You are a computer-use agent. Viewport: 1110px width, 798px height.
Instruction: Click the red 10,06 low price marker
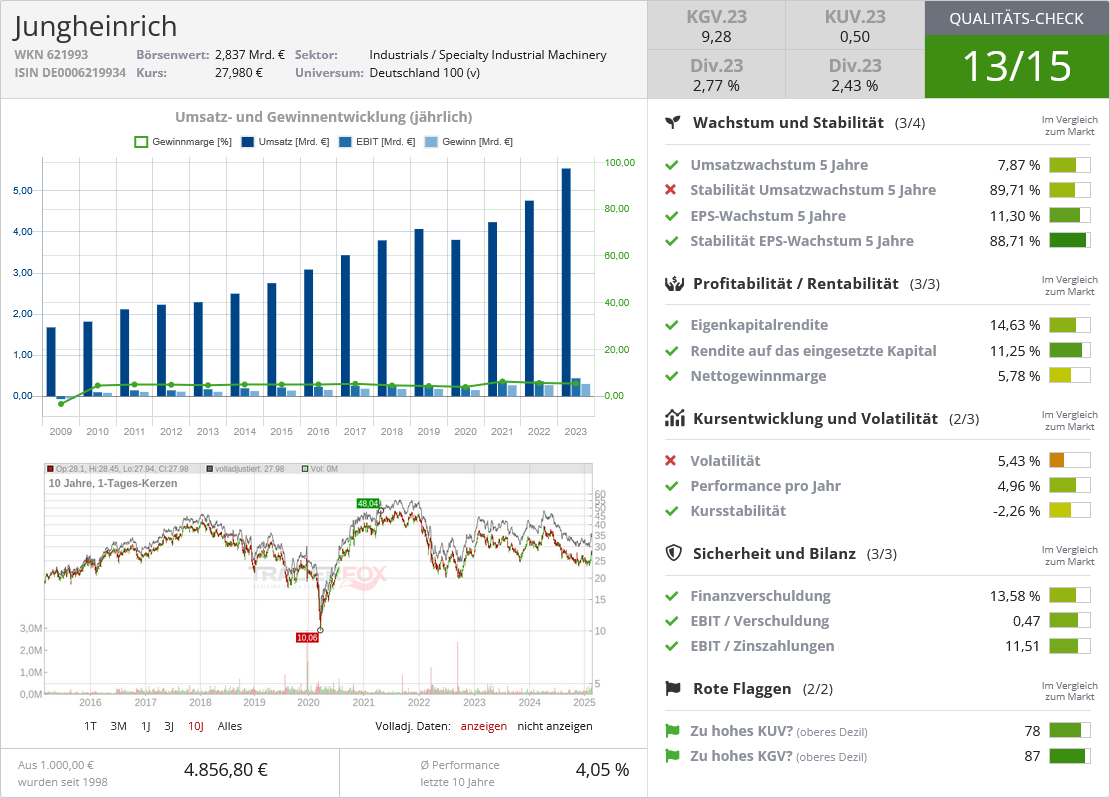[x=307, y=637]
